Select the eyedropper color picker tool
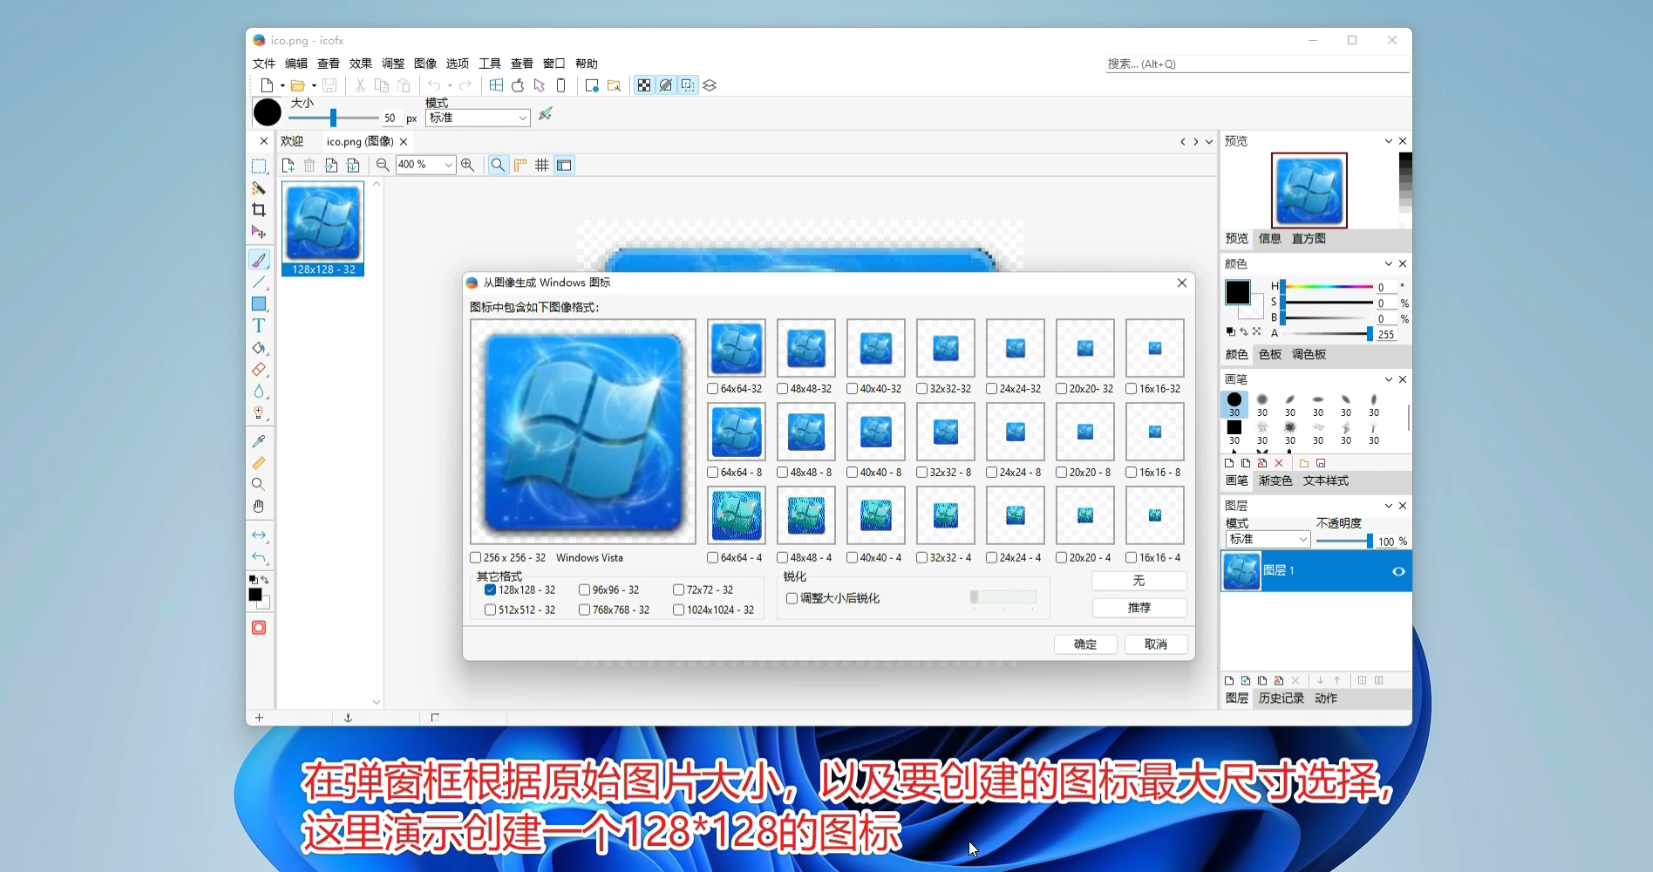This screenshot has height=872, width=1653. [259, 441]
